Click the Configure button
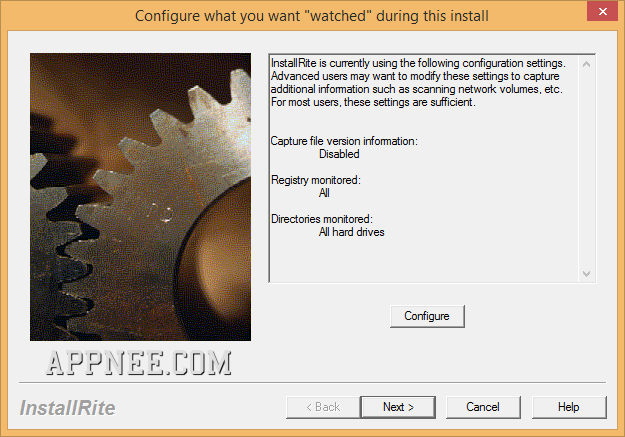 (x=427, y=316)
